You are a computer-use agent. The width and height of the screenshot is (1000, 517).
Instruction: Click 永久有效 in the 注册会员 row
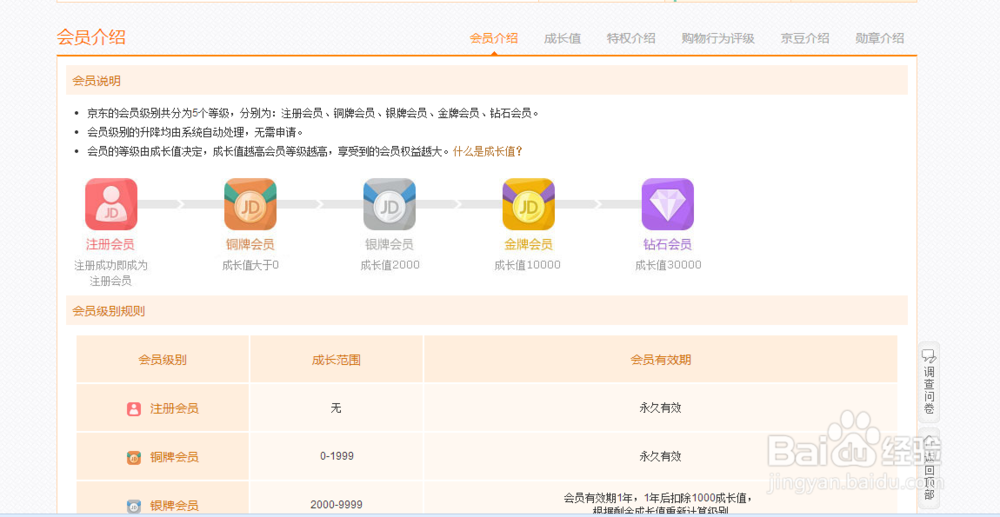(x=660, y=408)
